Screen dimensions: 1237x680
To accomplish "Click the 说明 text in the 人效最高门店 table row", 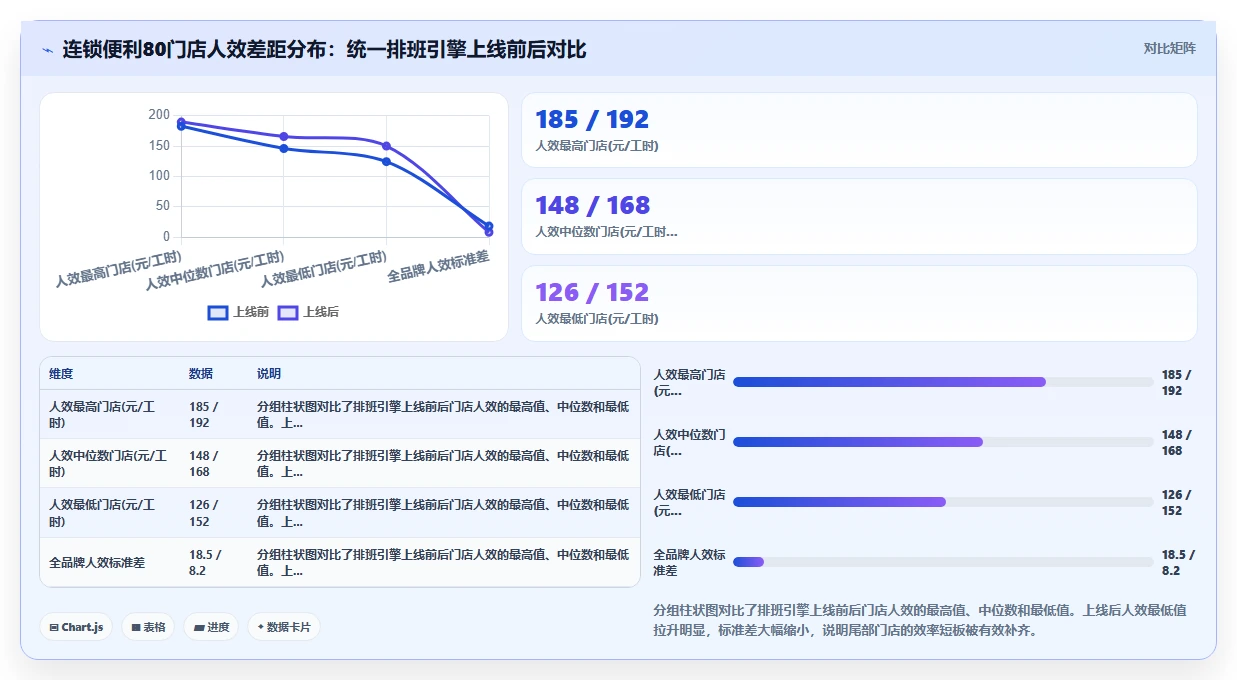I will pos(443,414).
